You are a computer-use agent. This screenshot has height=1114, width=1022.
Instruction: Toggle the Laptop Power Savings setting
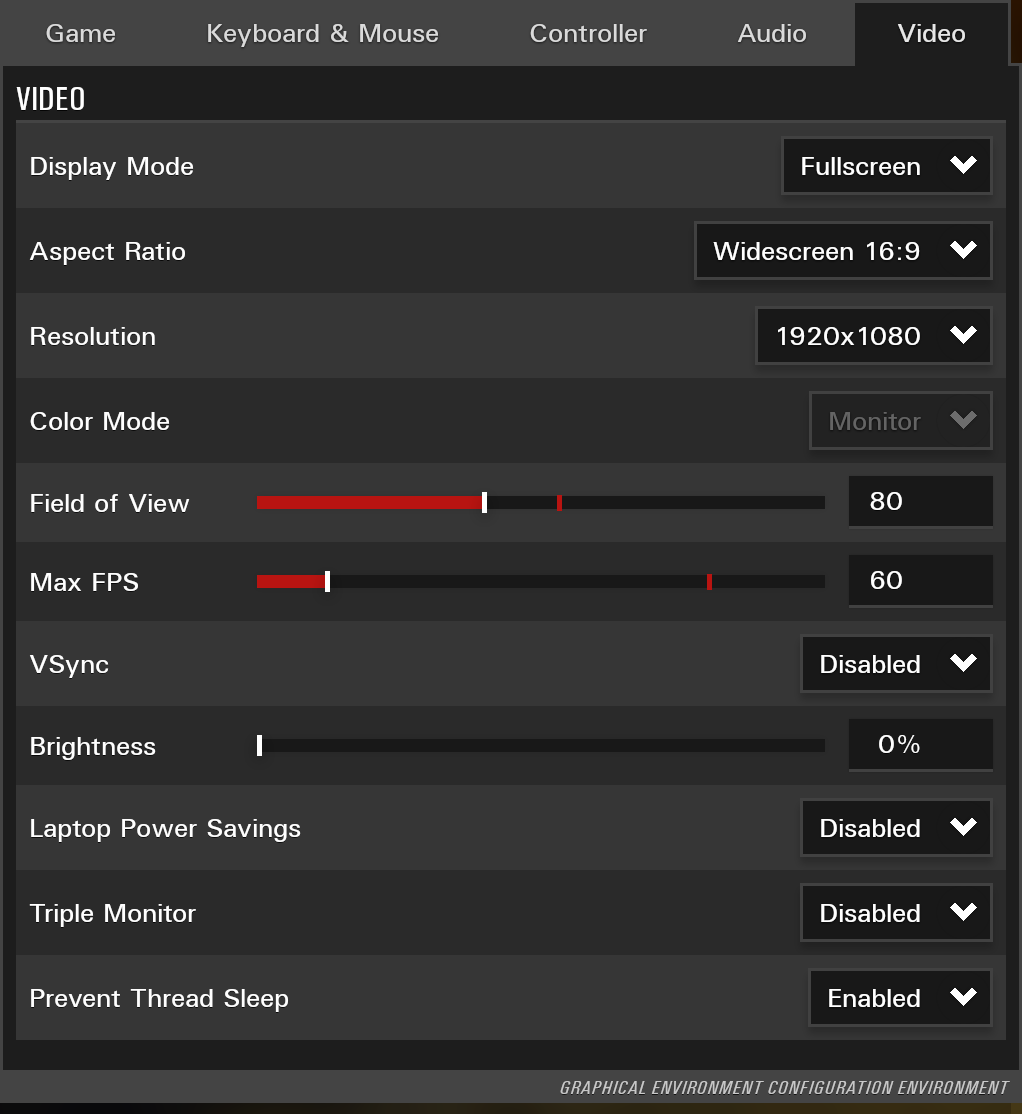895,828
